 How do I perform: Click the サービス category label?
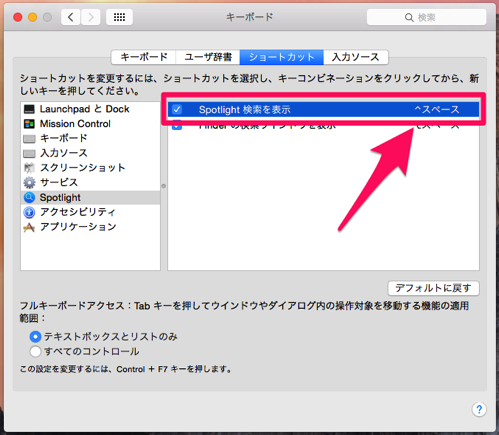59,182
